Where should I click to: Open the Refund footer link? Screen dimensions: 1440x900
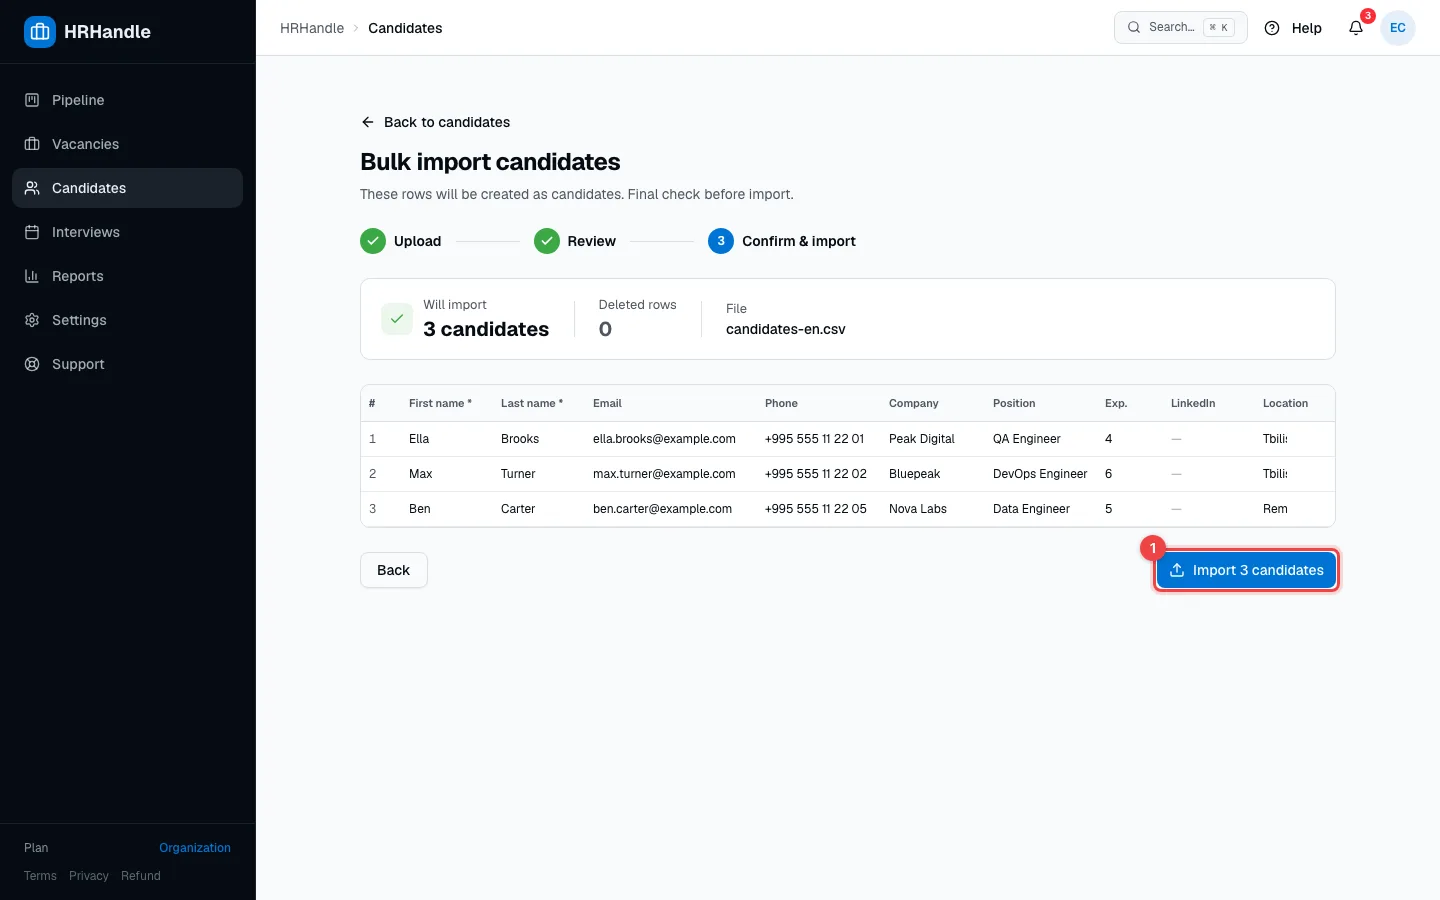pos(141,876)
